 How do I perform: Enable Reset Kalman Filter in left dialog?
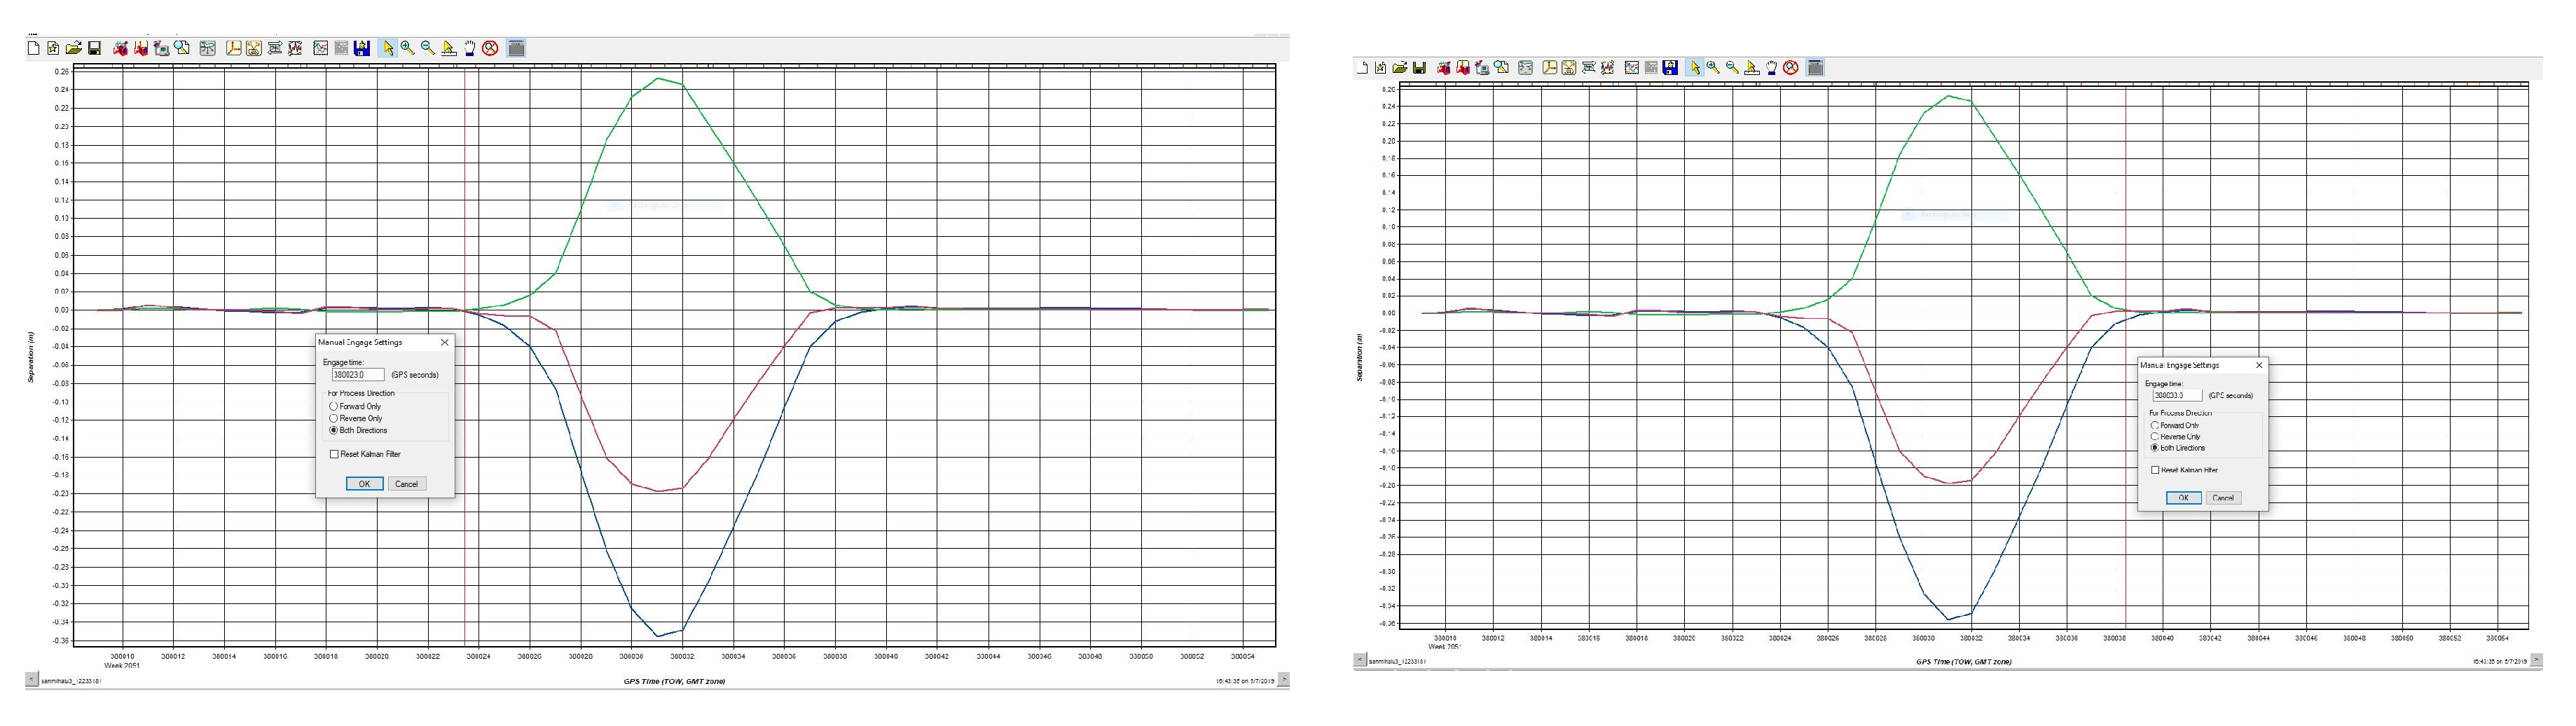point(334,454)
